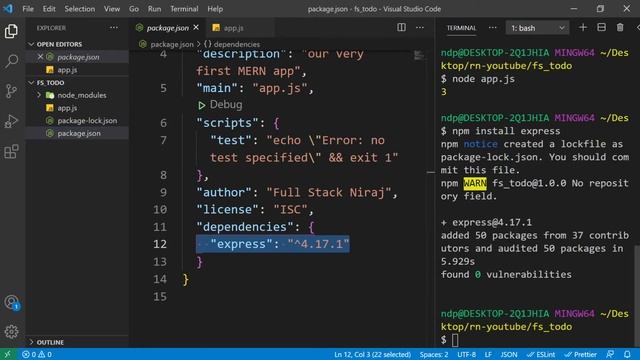Screen dimensions: 640x360
Task: Open the Edit menu
Action: click(x=49, y=9)
